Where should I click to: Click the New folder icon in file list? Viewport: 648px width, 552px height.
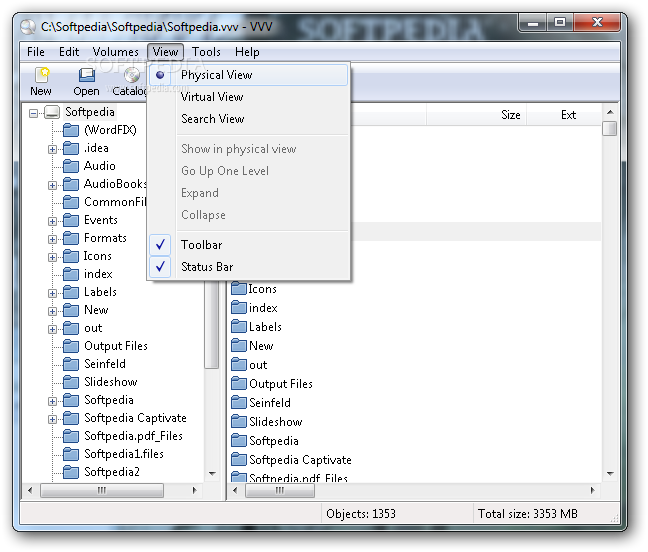tap(239, 345)
